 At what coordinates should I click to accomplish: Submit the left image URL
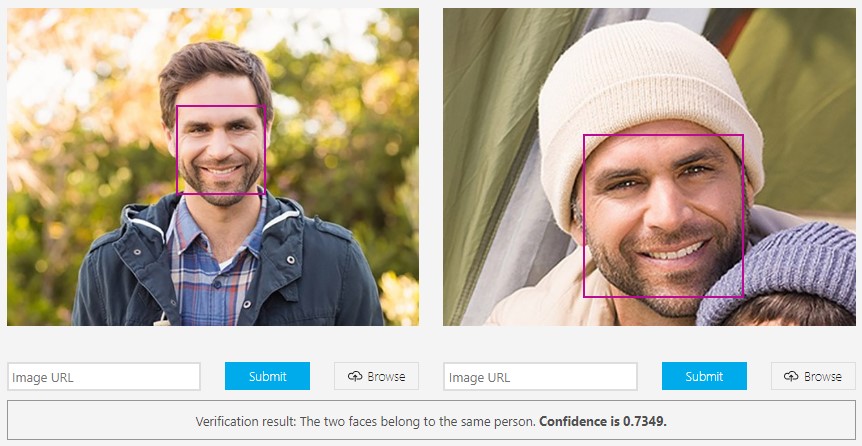tap(267, 376)
